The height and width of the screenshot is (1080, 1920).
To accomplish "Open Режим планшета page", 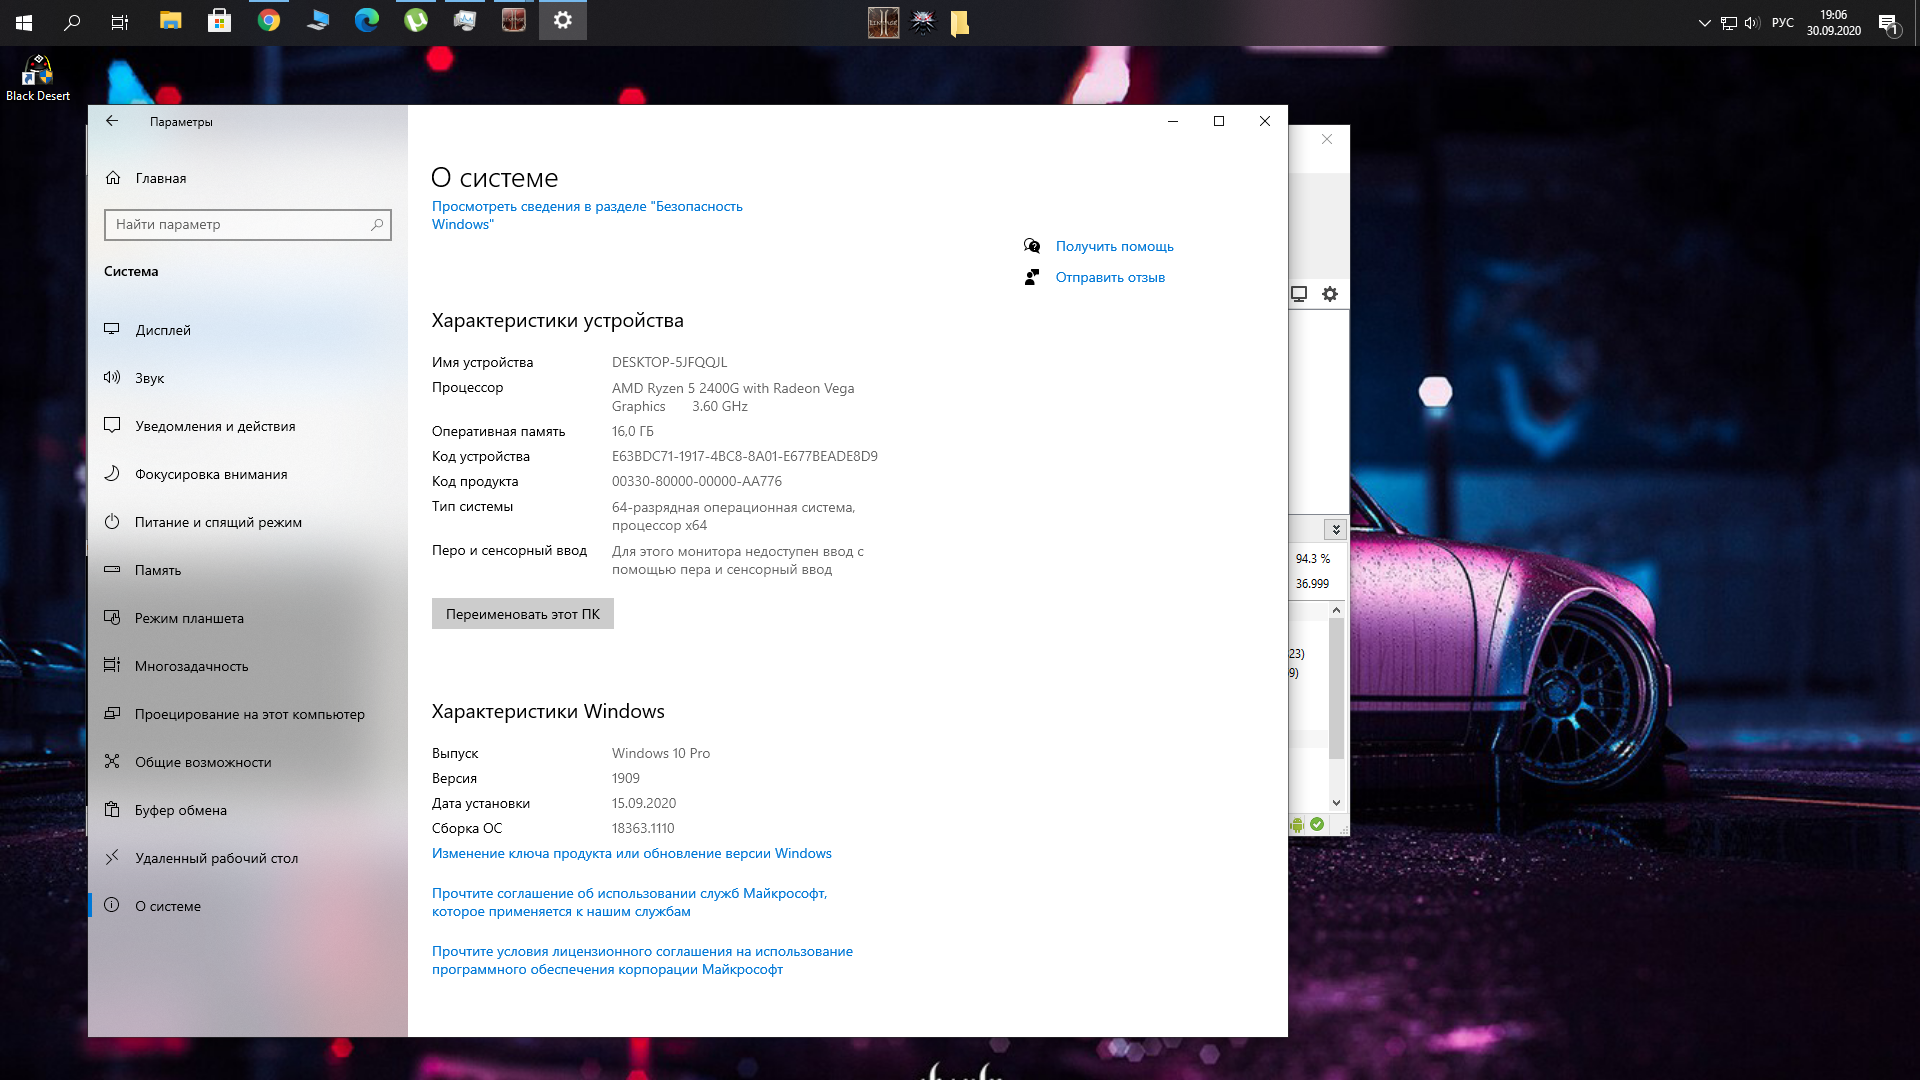I will coord(247,618).
